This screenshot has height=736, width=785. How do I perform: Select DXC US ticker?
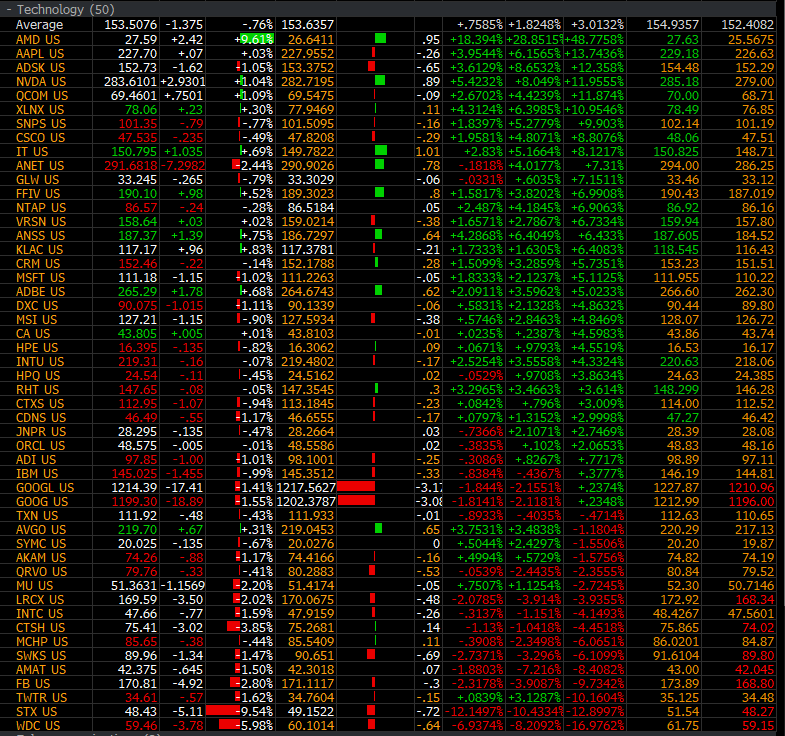[x=37, y=306]
